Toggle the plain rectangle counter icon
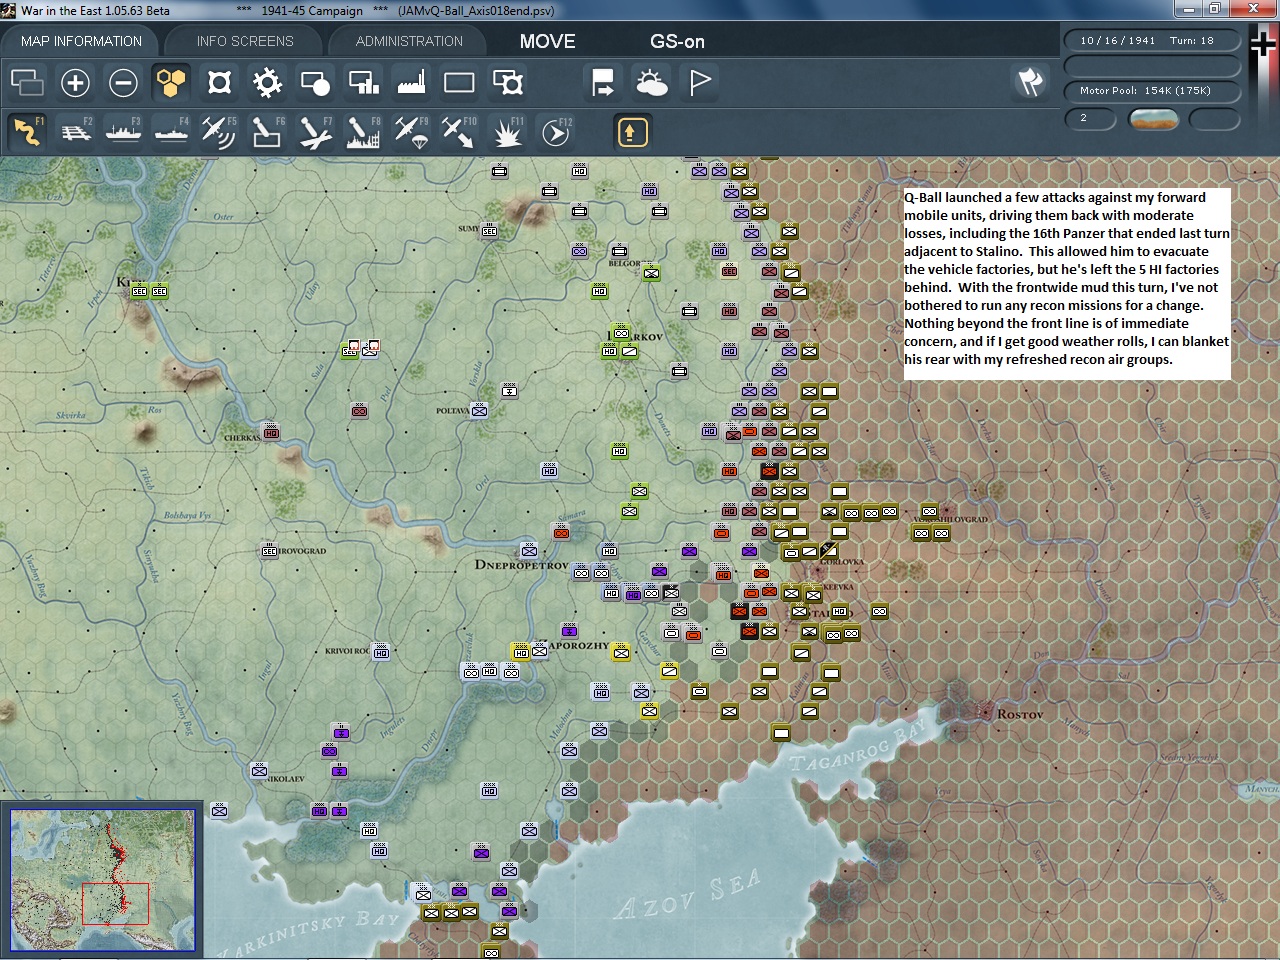Screen dimensions: 1280x960 pyautogui.click(x=459, y=82)
